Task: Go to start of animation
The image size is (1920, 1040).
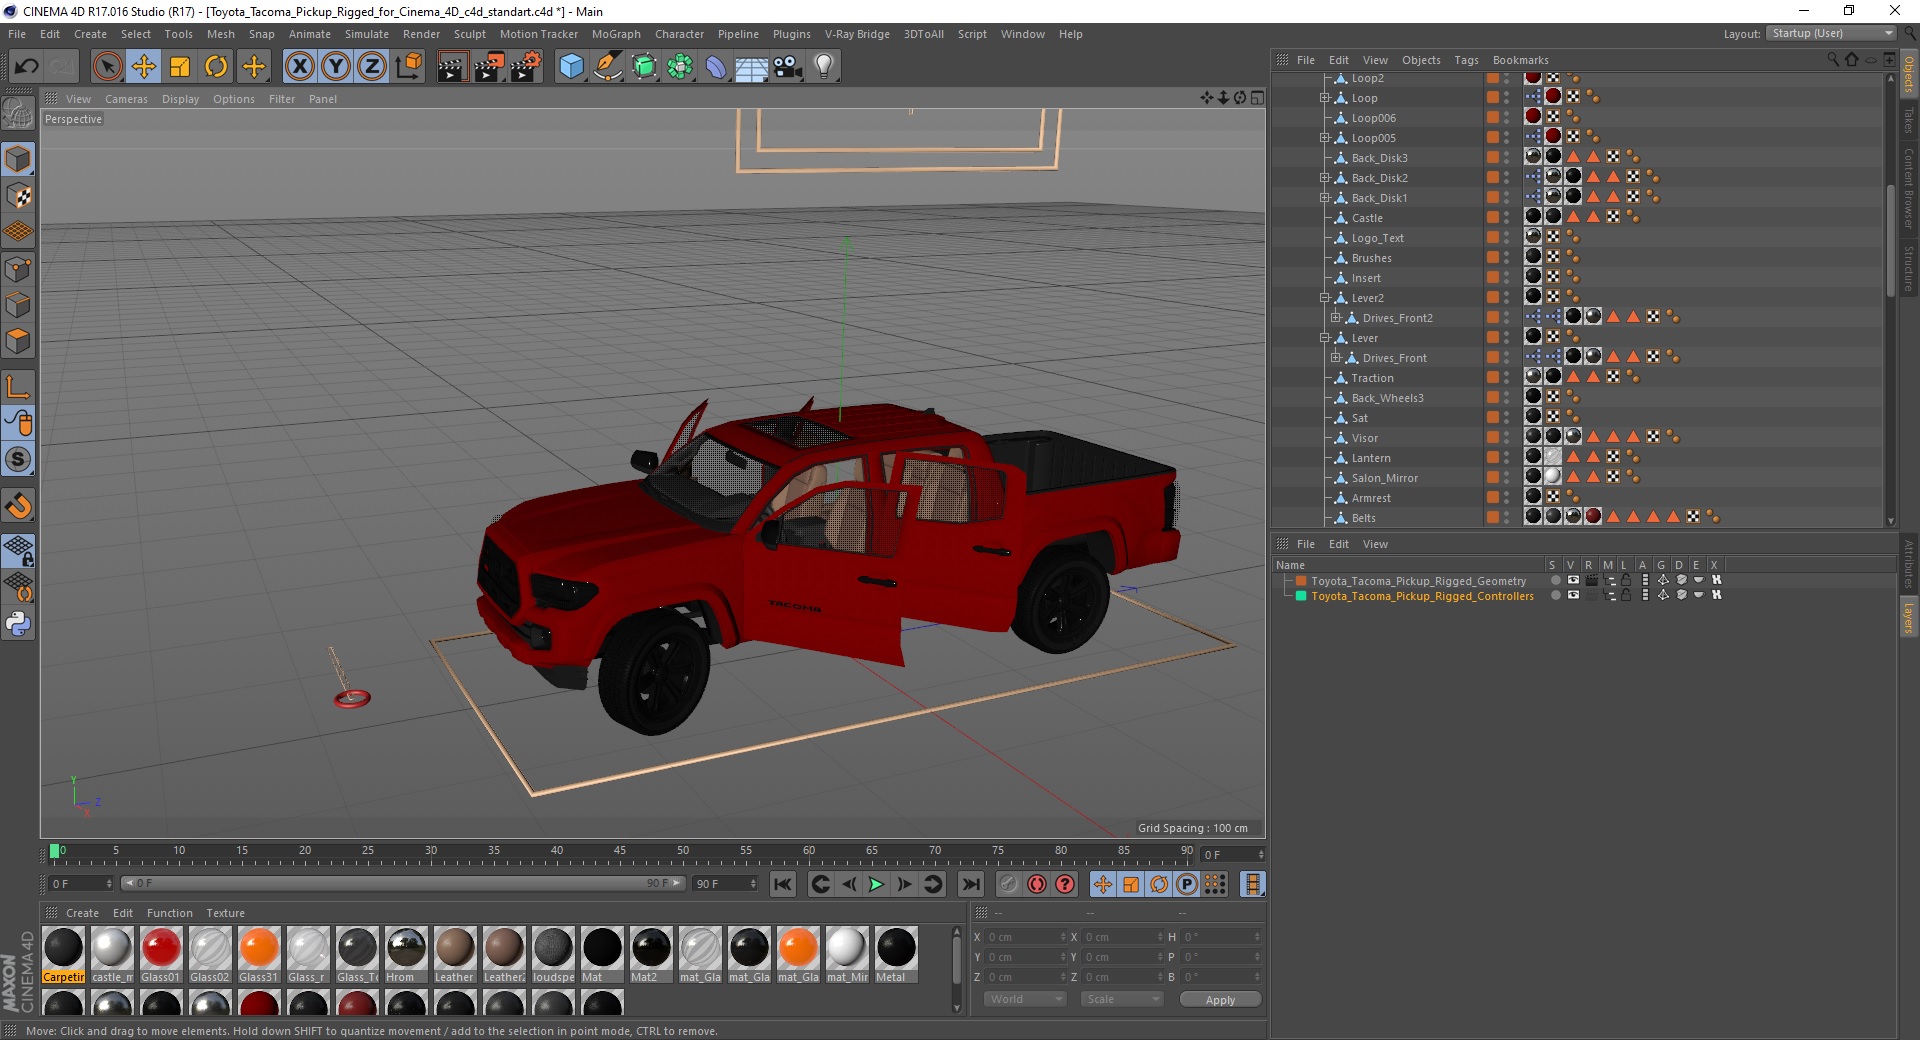Action: coord(783,884)
